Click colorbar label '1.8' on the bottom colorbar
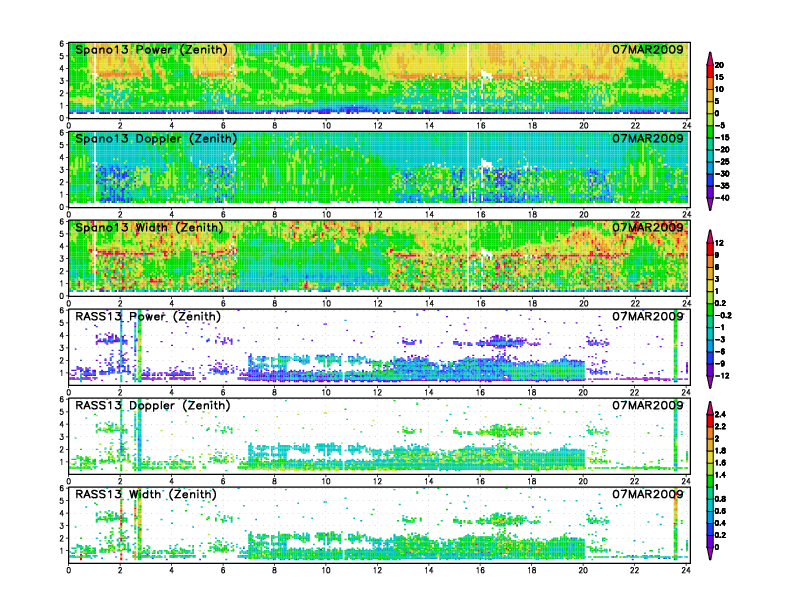The image size is (792, 612). 721,451
